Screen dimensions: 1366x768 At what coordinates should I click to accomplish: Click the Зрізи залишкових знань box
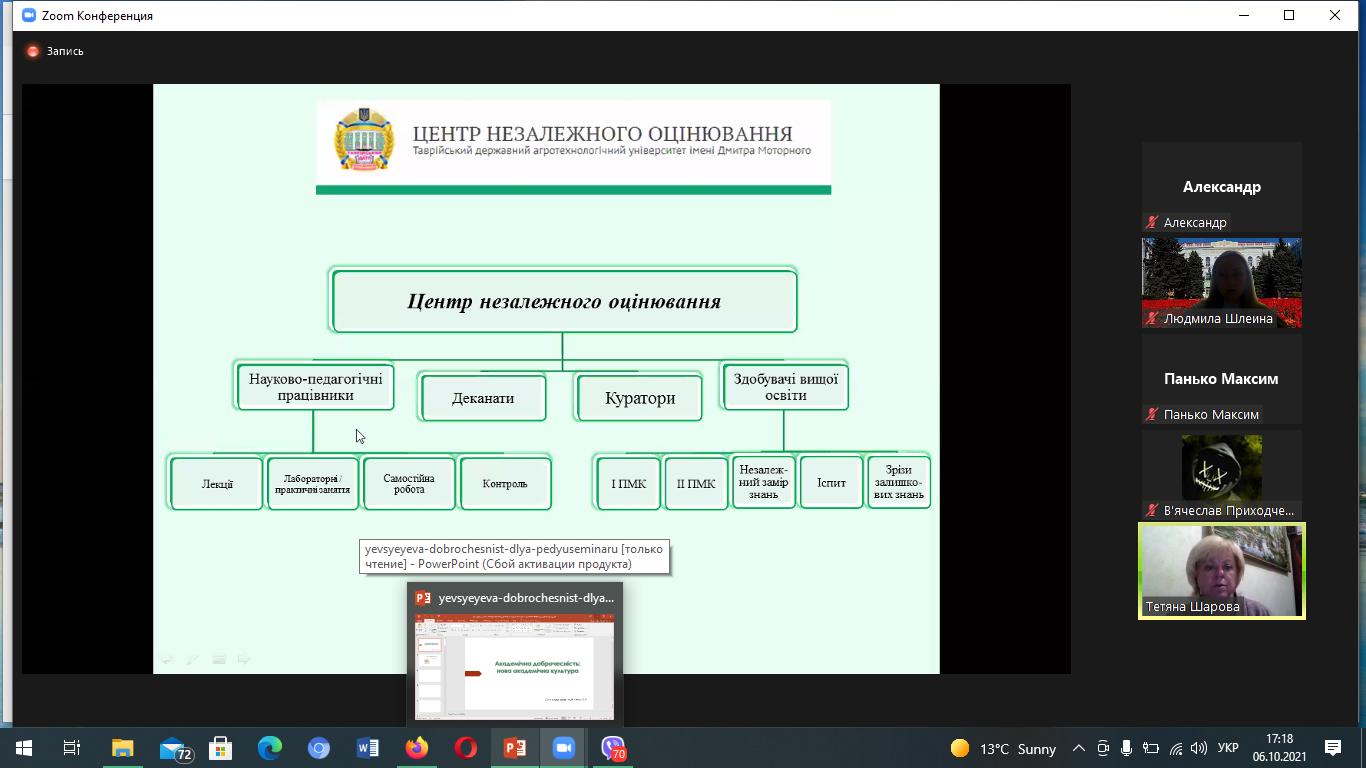[x=899, y=483]
